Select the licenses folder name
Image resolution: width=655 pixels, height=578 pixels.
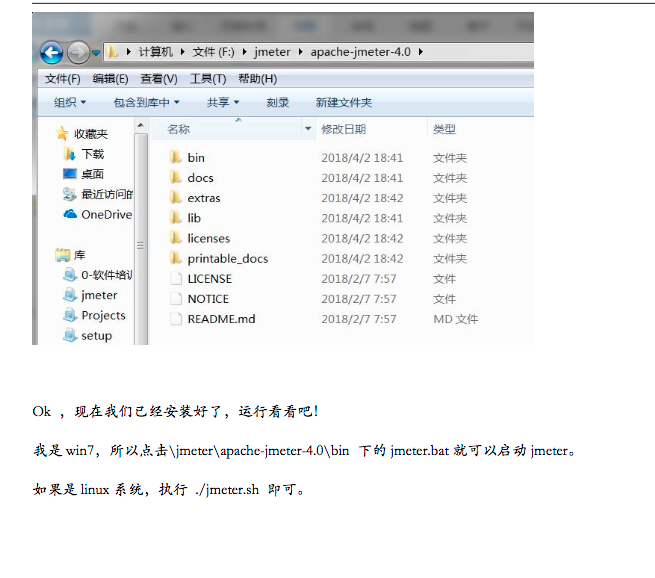(x=208, y=238)
